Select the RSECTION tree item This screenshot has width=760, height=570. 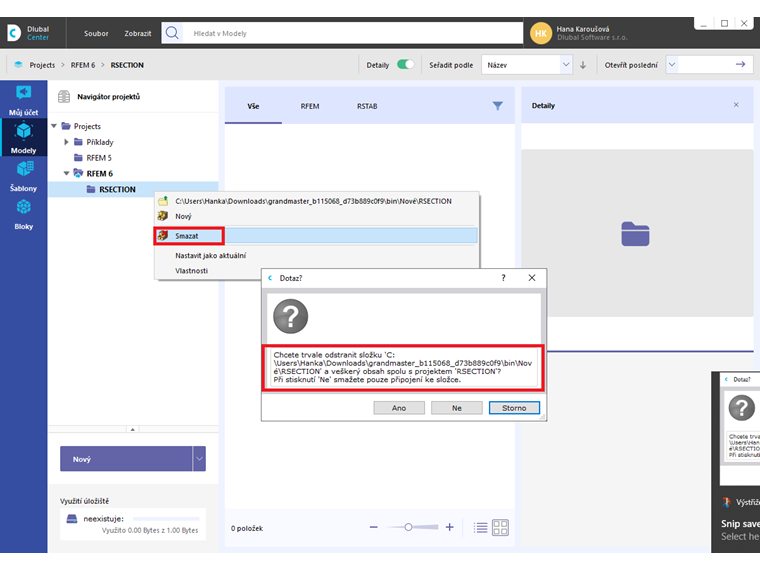coord(117,190)
